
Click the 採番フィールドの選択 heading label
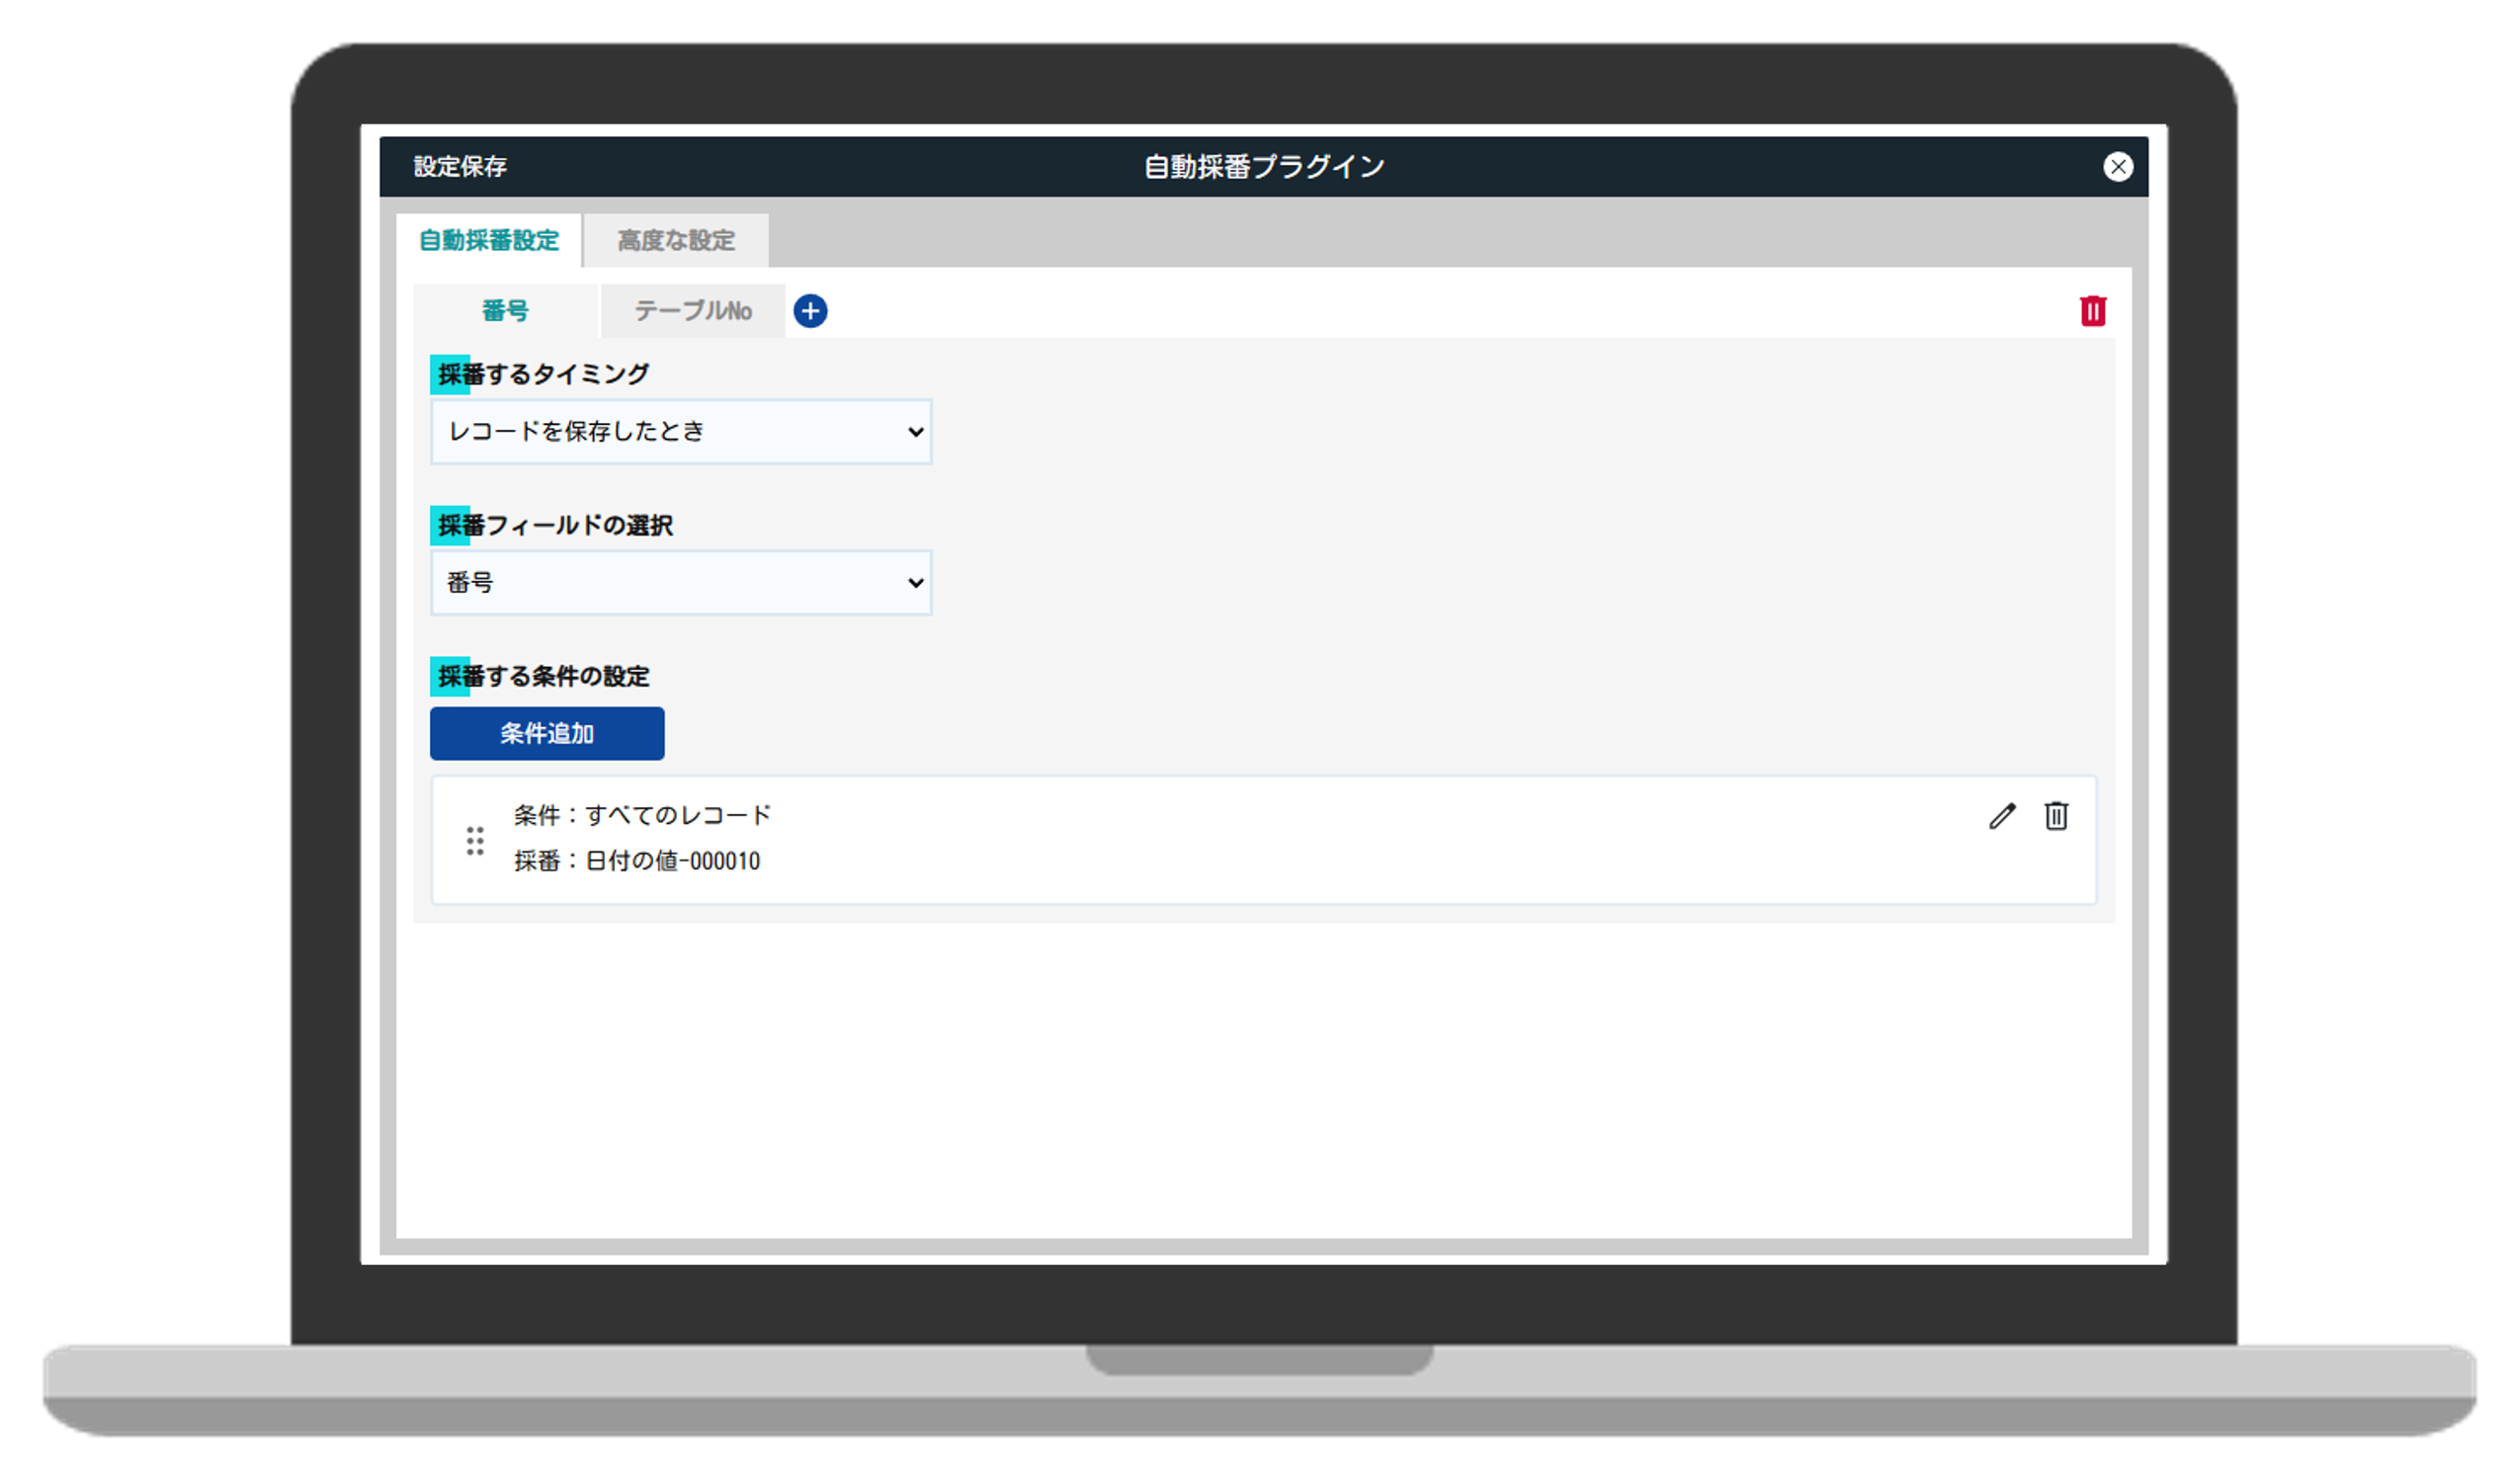[x=555, y=526]
